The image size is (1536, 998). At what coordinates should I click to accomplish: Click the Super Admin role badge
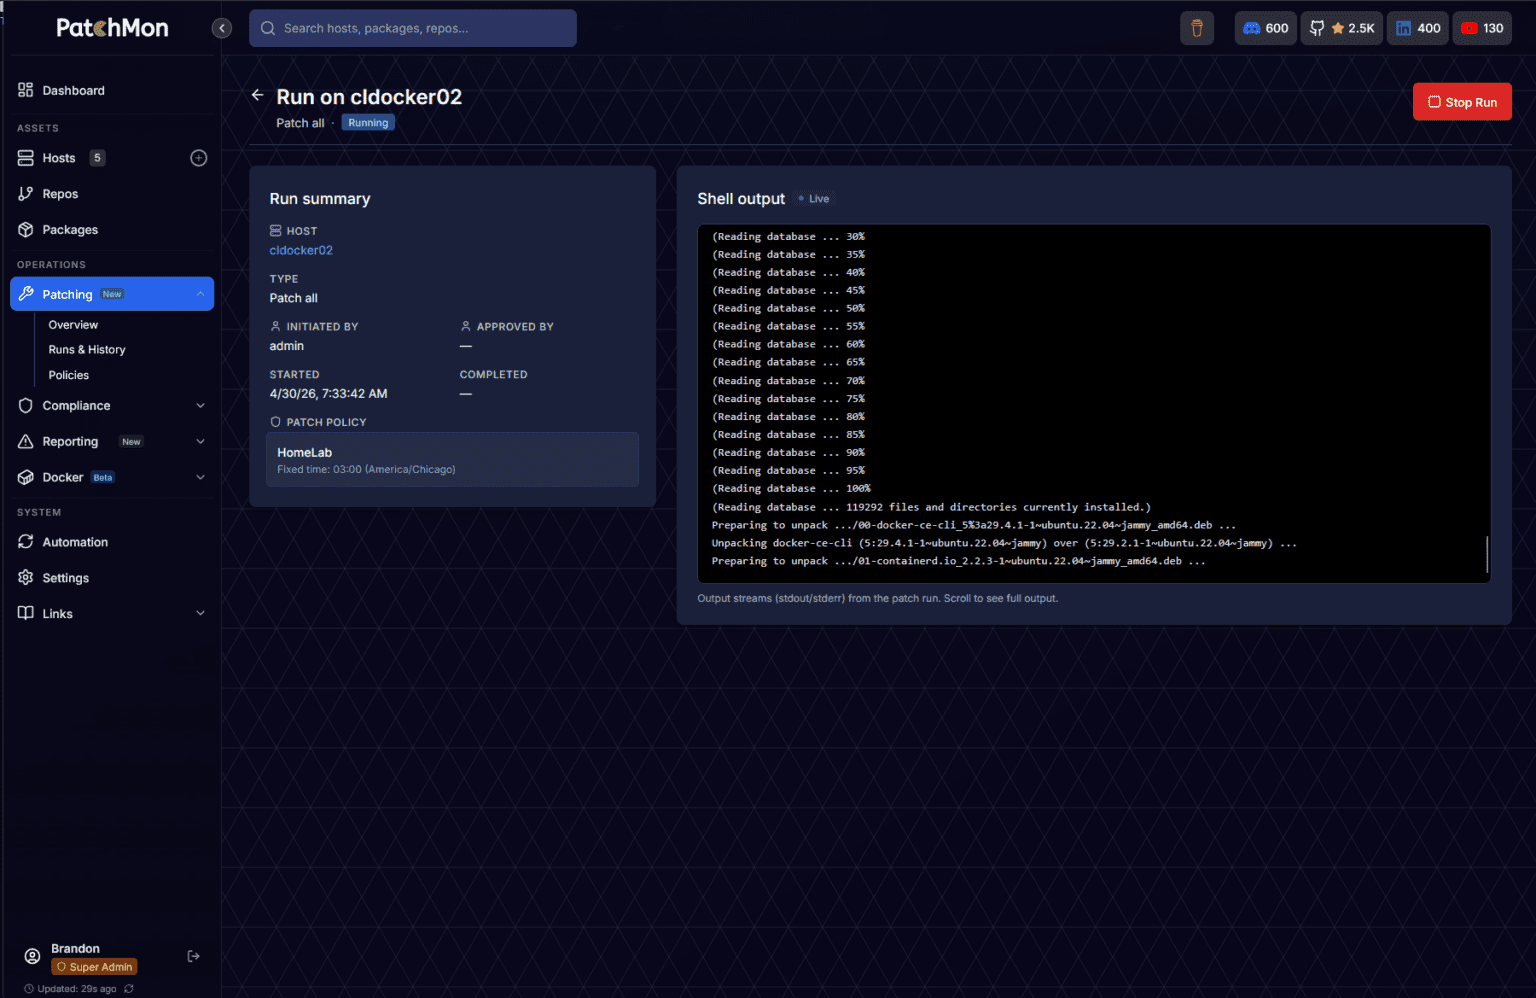[x=94, y=967]
